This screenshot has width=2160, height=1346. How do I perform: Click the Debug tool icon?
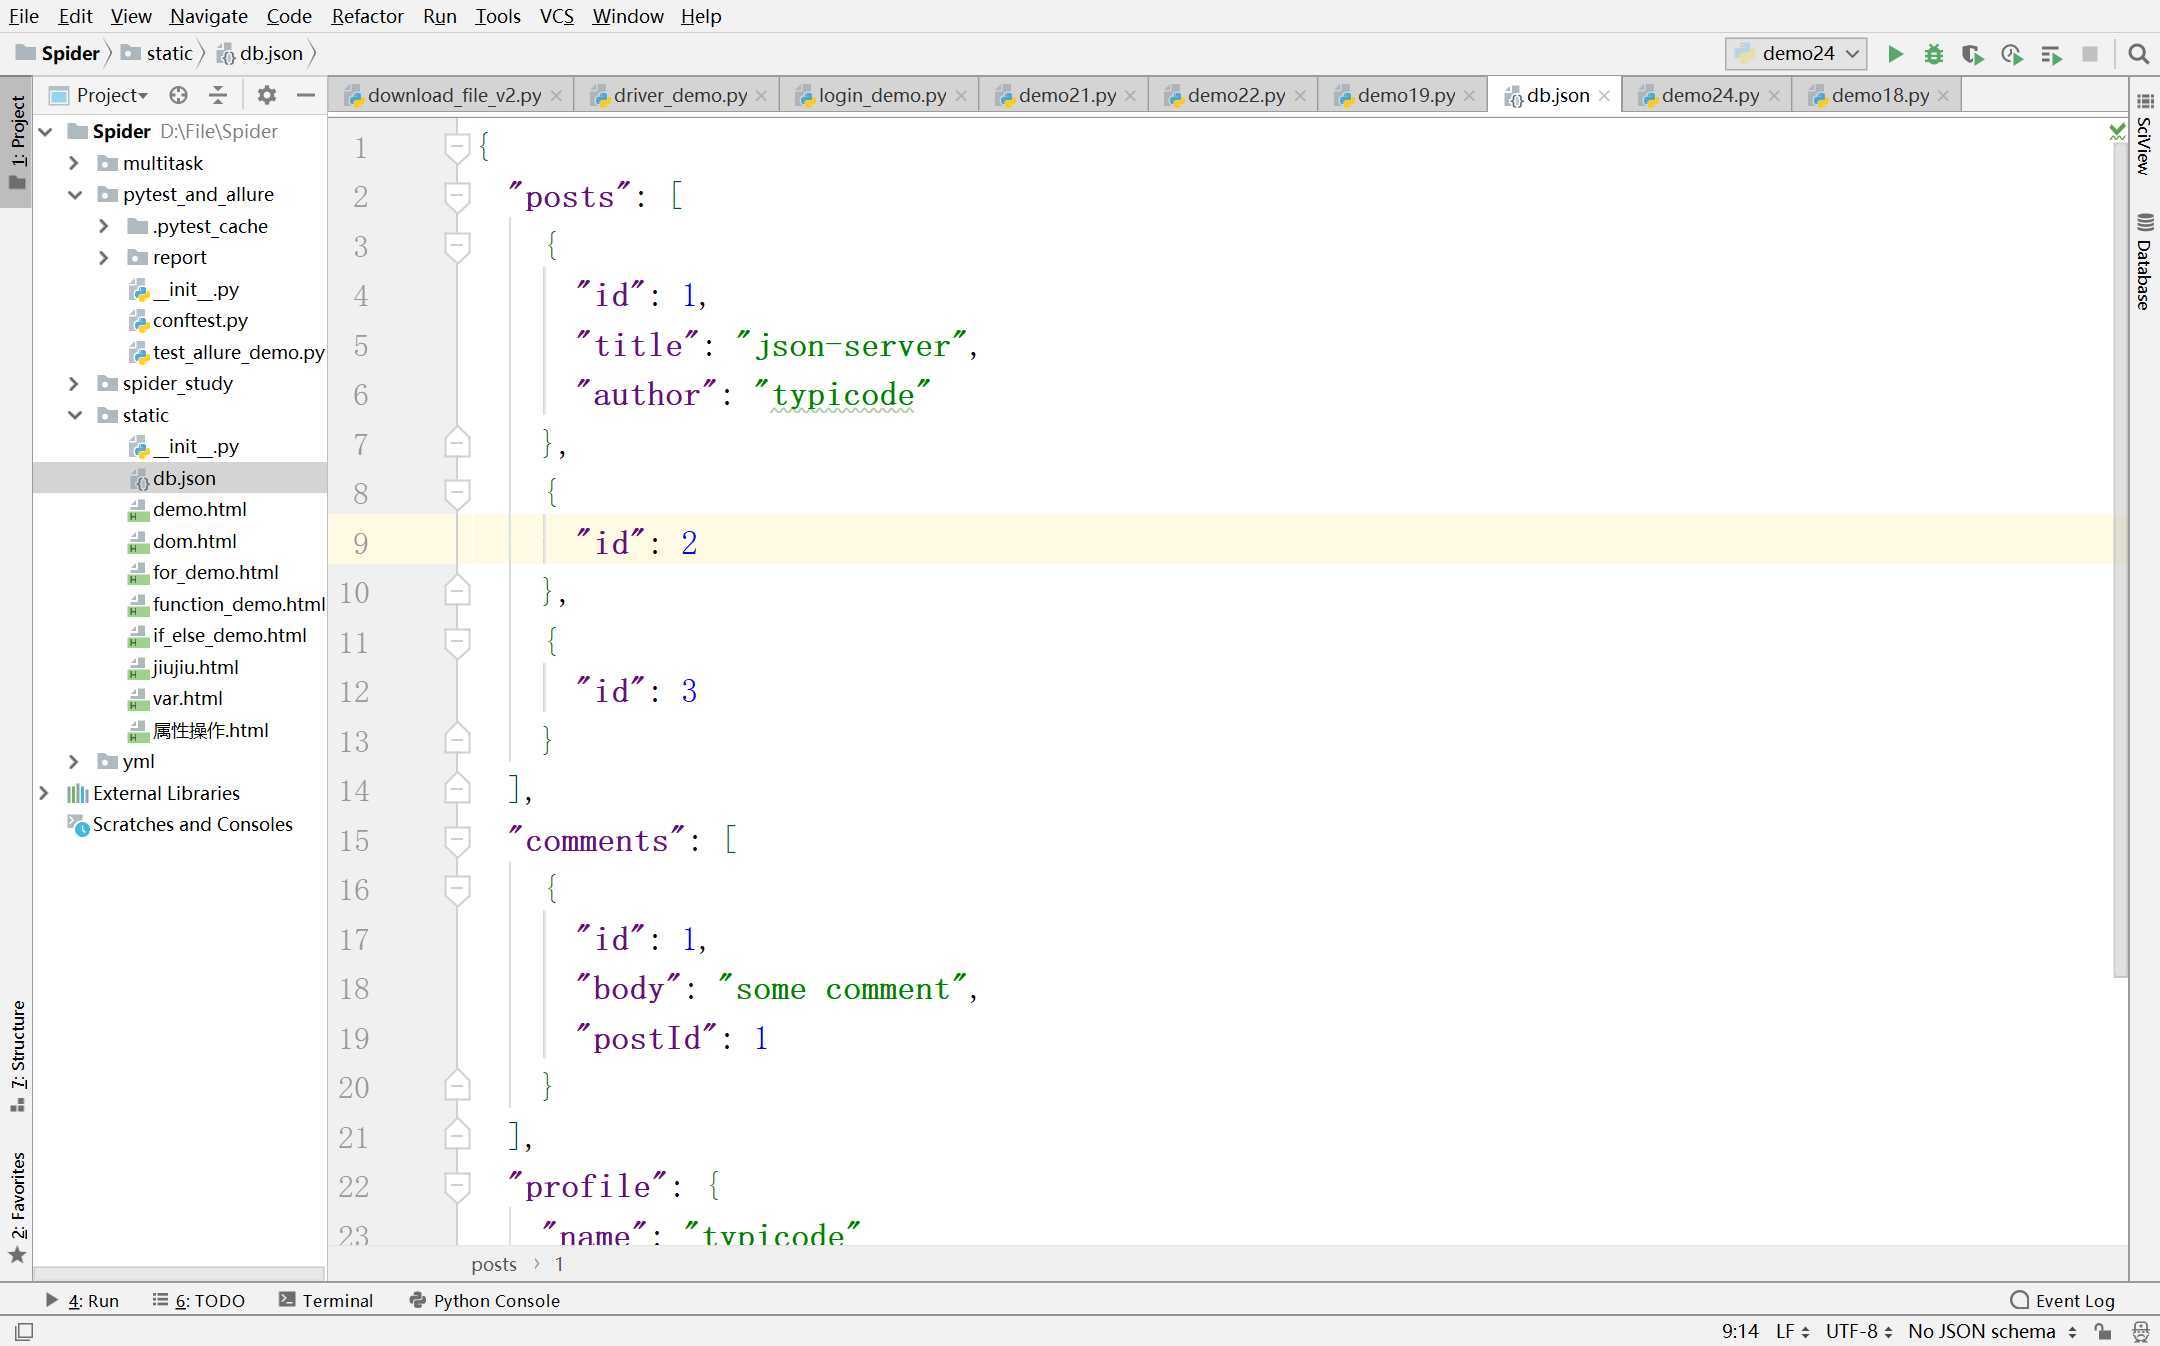(1935, 53)
